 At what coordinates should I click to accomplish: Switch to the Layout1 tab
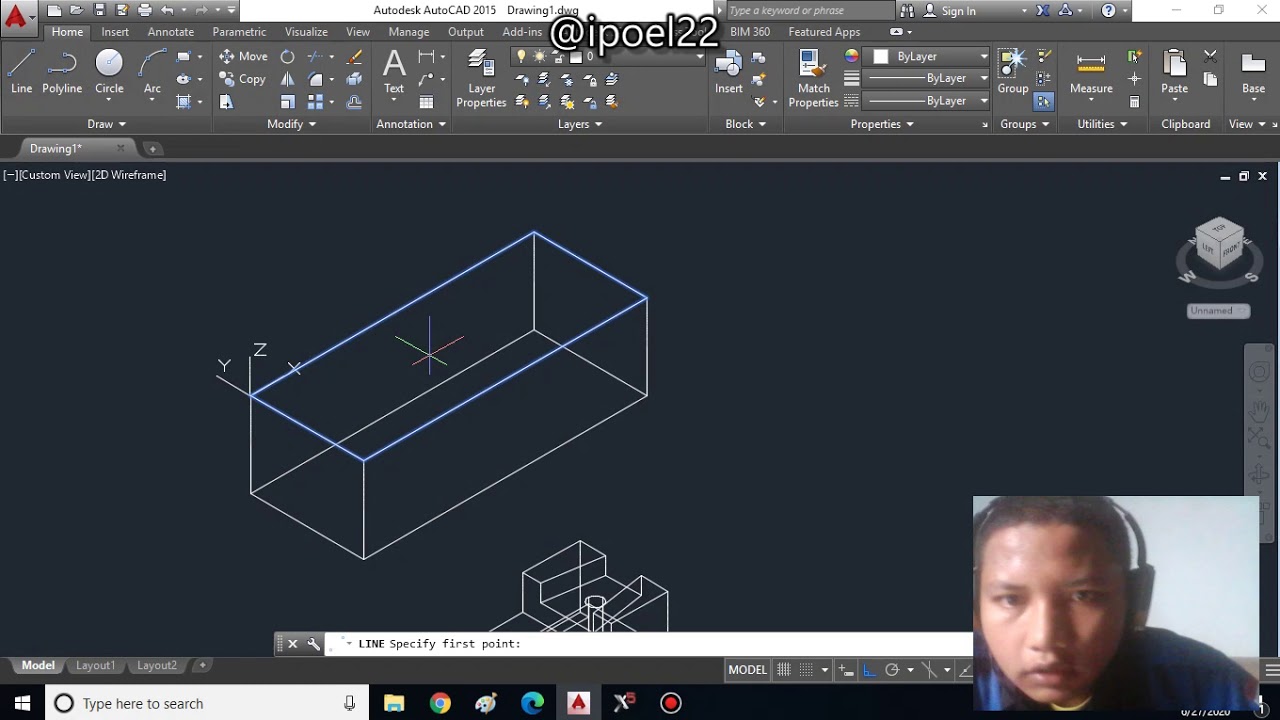95,665
